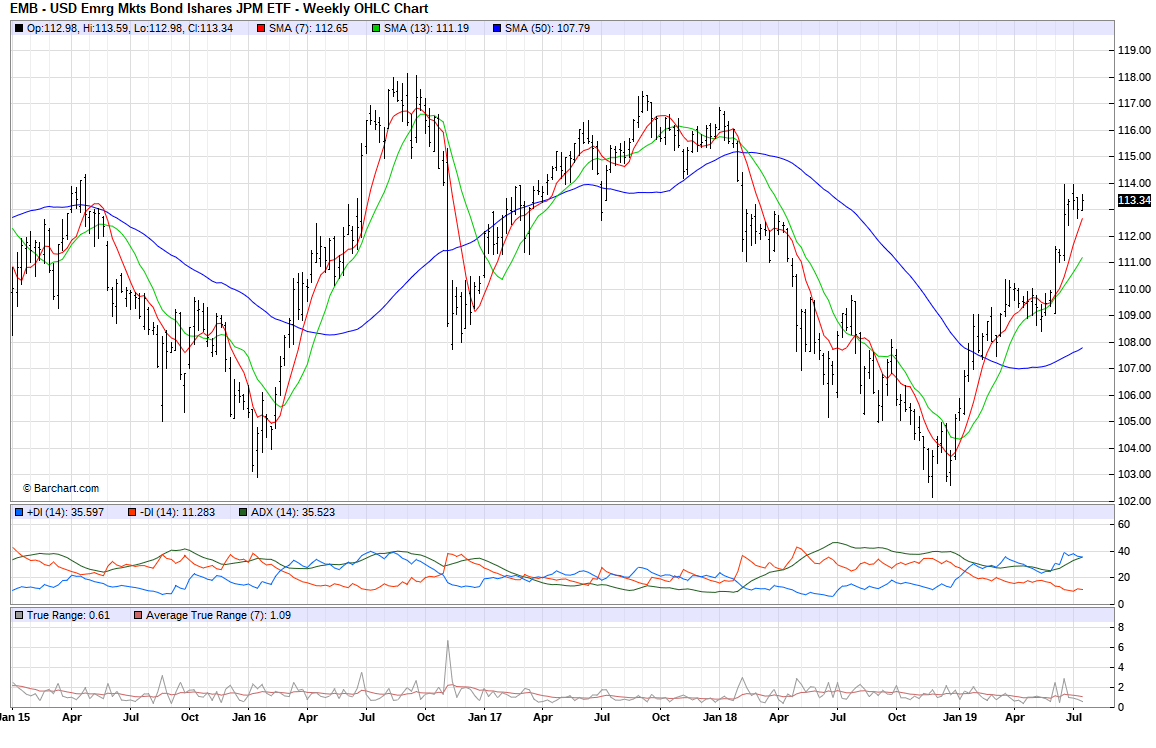Select the green SMA (13) legend swatch
Image resolution: width=1156 pixels, height=748 pixels.
tap(376, 29)
